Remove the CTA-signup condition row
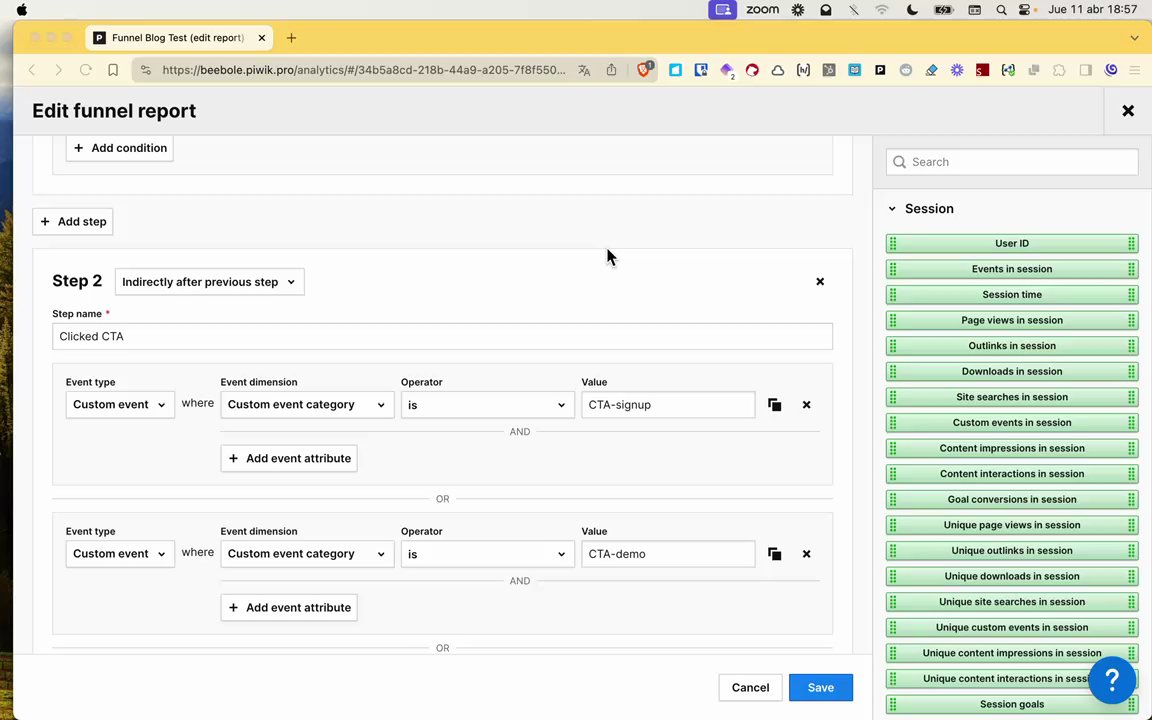1152x720 pixels. (806, 405)
